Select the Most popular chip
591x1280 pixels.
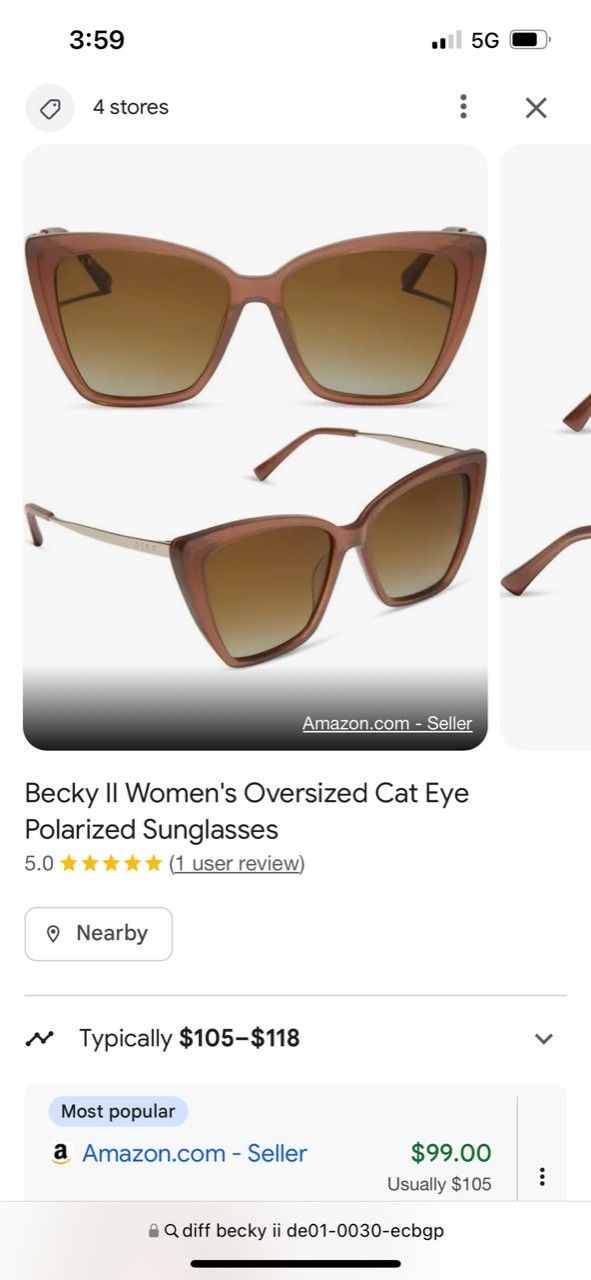pos(117,1111)
